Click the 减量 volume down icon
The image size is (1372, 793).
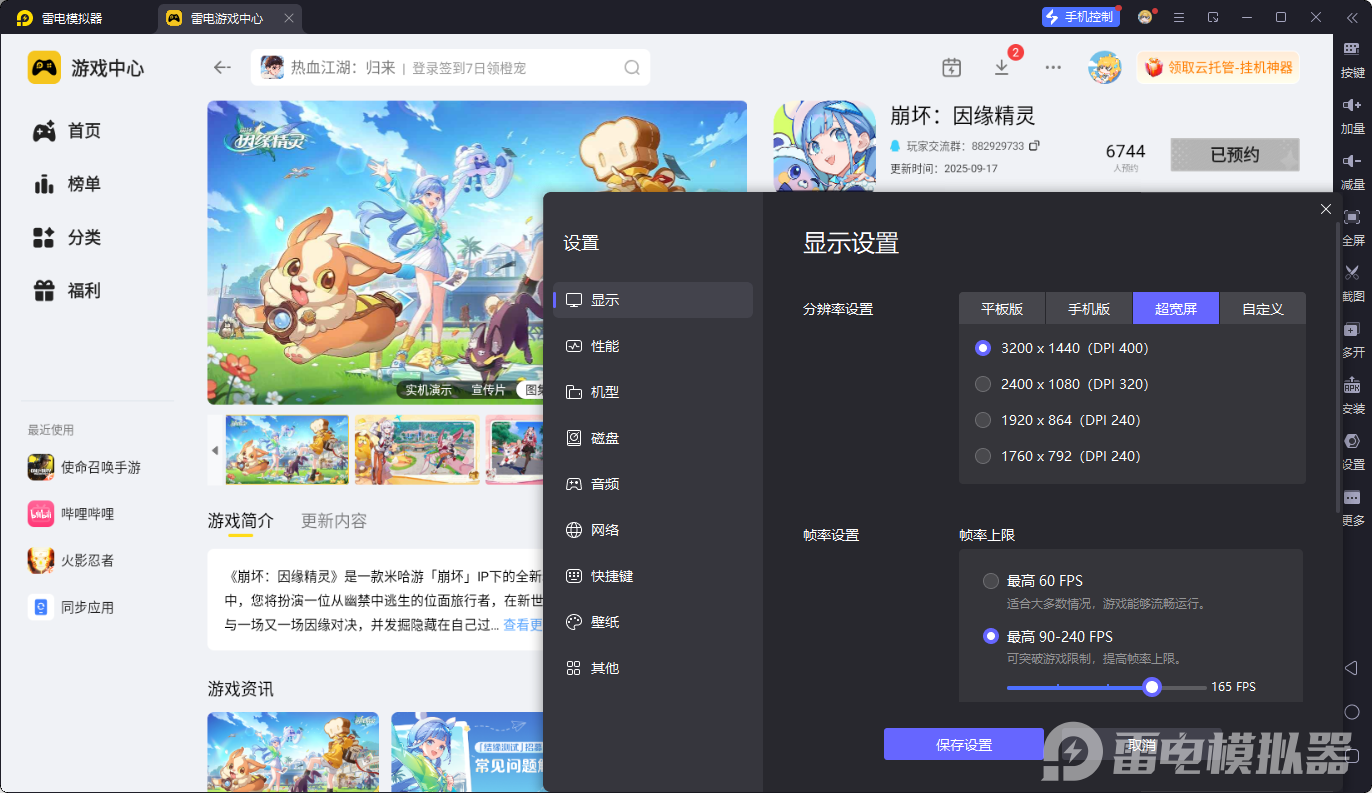pos(1352,161)
